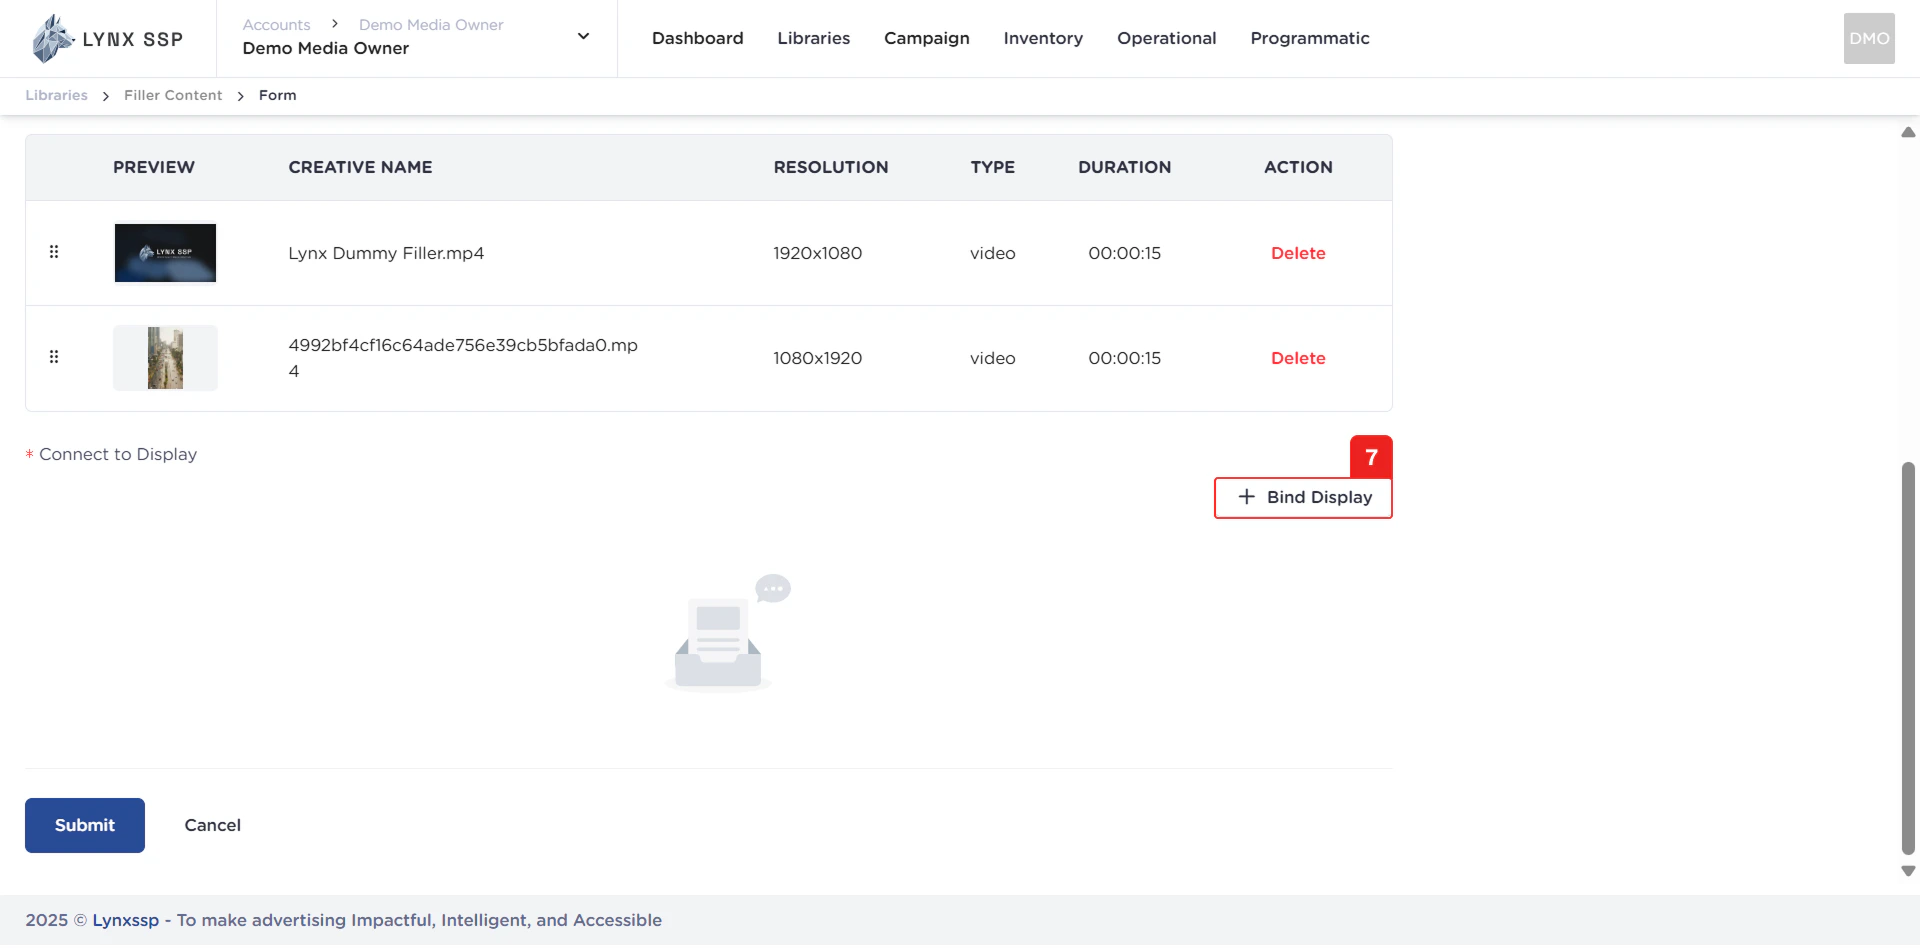The width and height of the screenshot is (1920, 948).
Task: Click the breadcrumb chevron after Filler Content
Action: point(240,96)
